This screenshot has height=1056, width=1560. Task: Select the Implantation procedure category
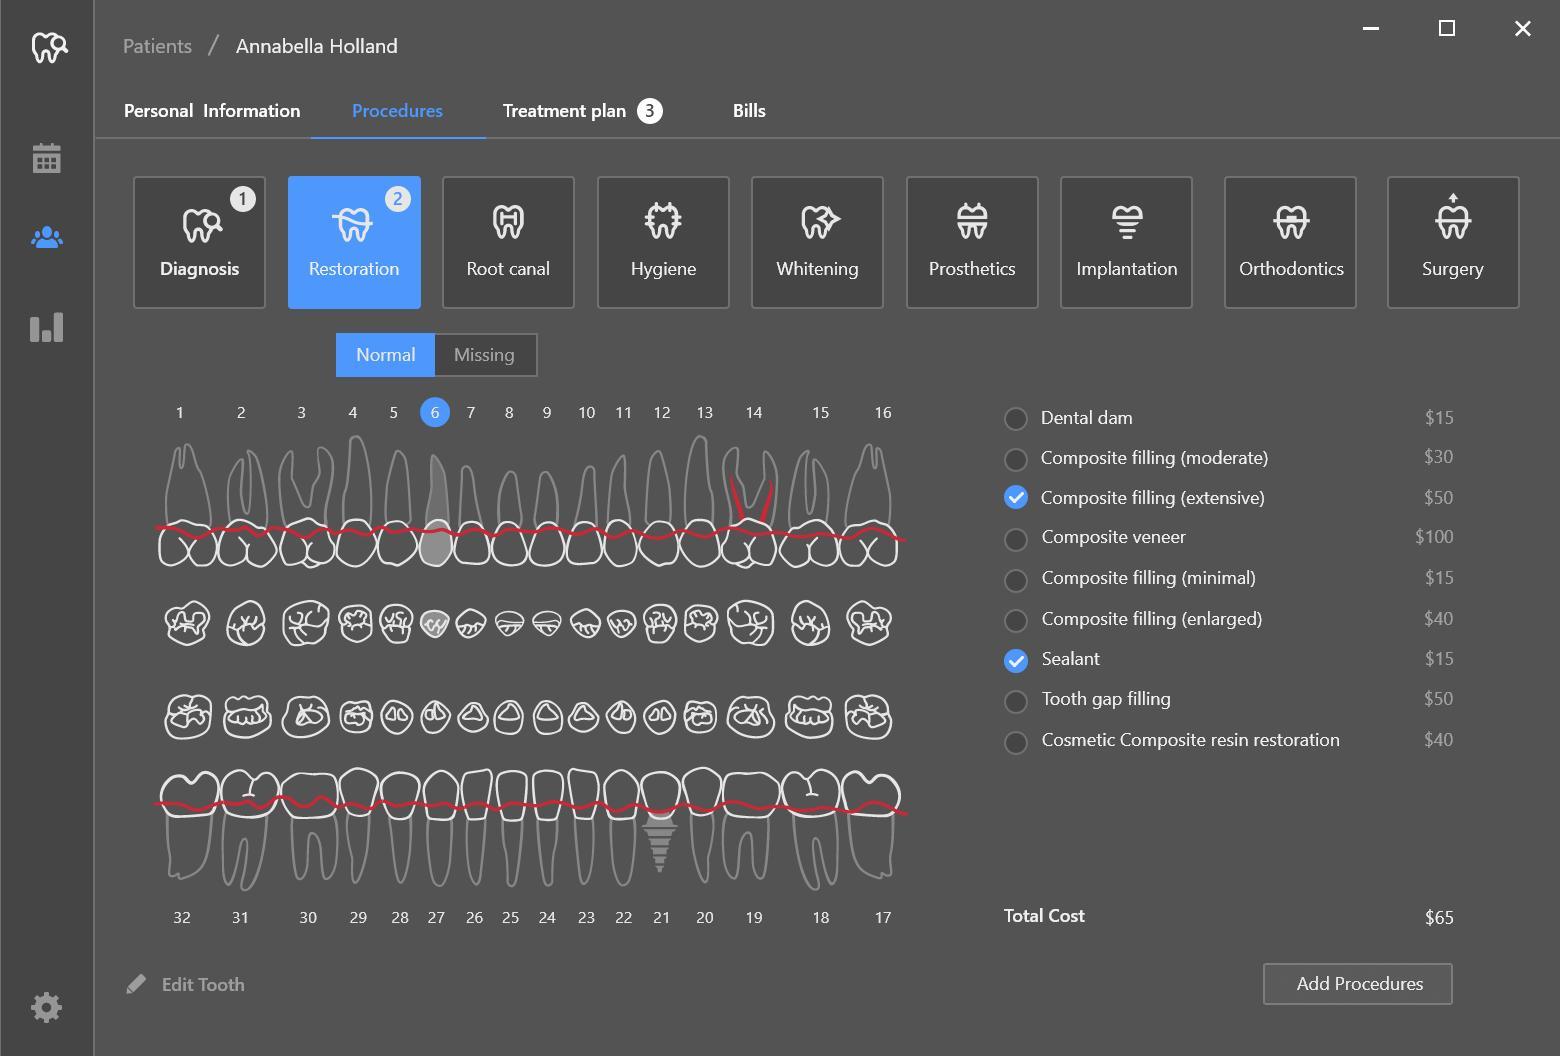pos(1126,242)
